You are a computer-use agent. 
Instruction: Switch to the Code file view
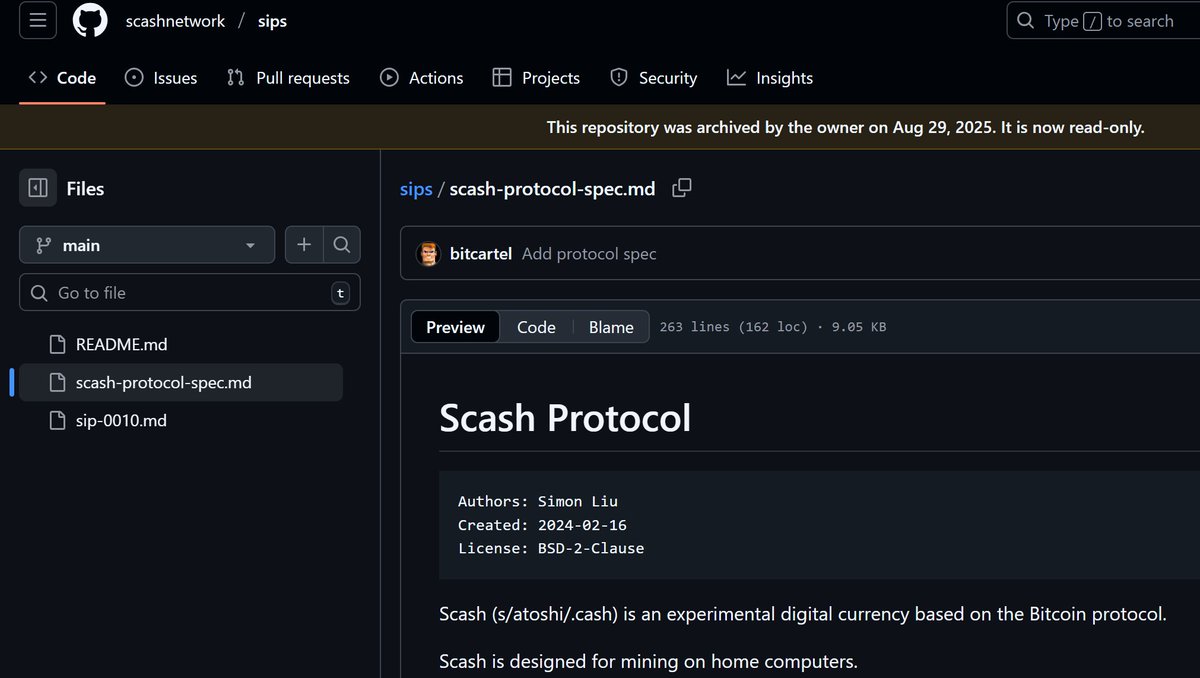(536, 327)
